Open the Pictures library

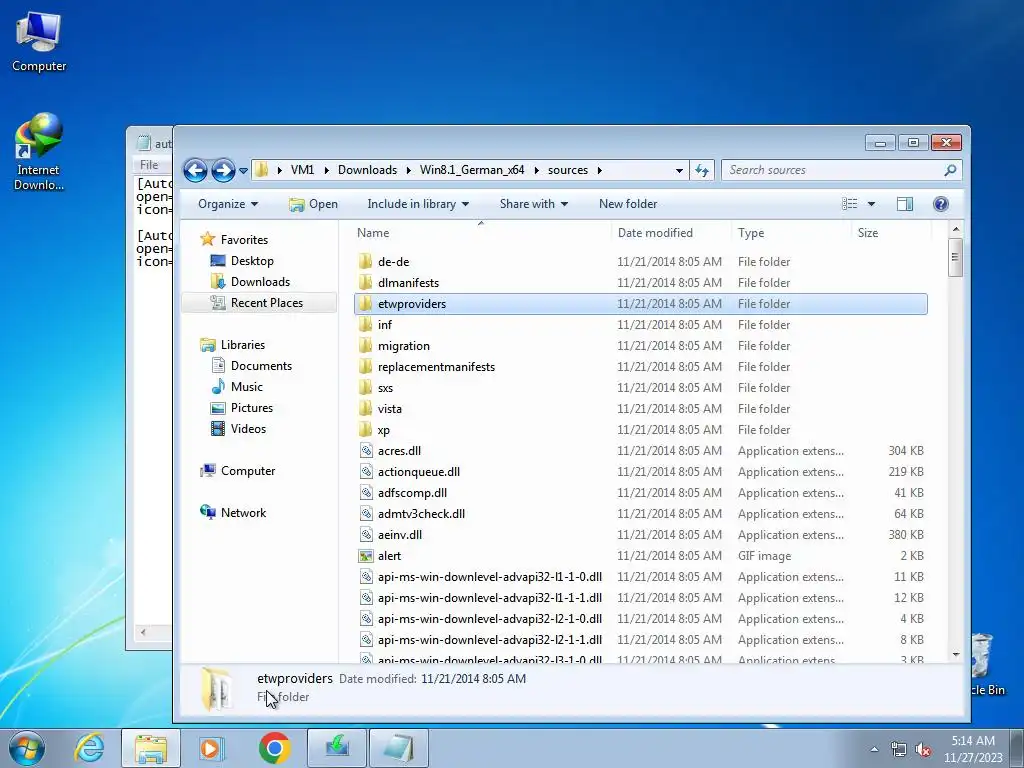pyautogui.click(x=251, y=408)
